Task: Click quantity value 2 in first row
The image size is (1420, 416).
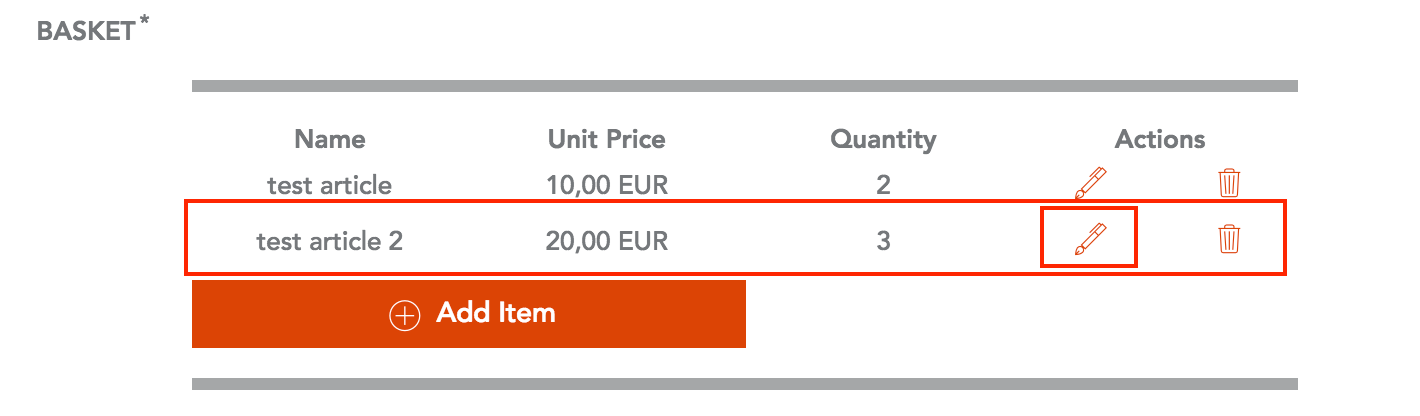Action: [x=883, y=185]
